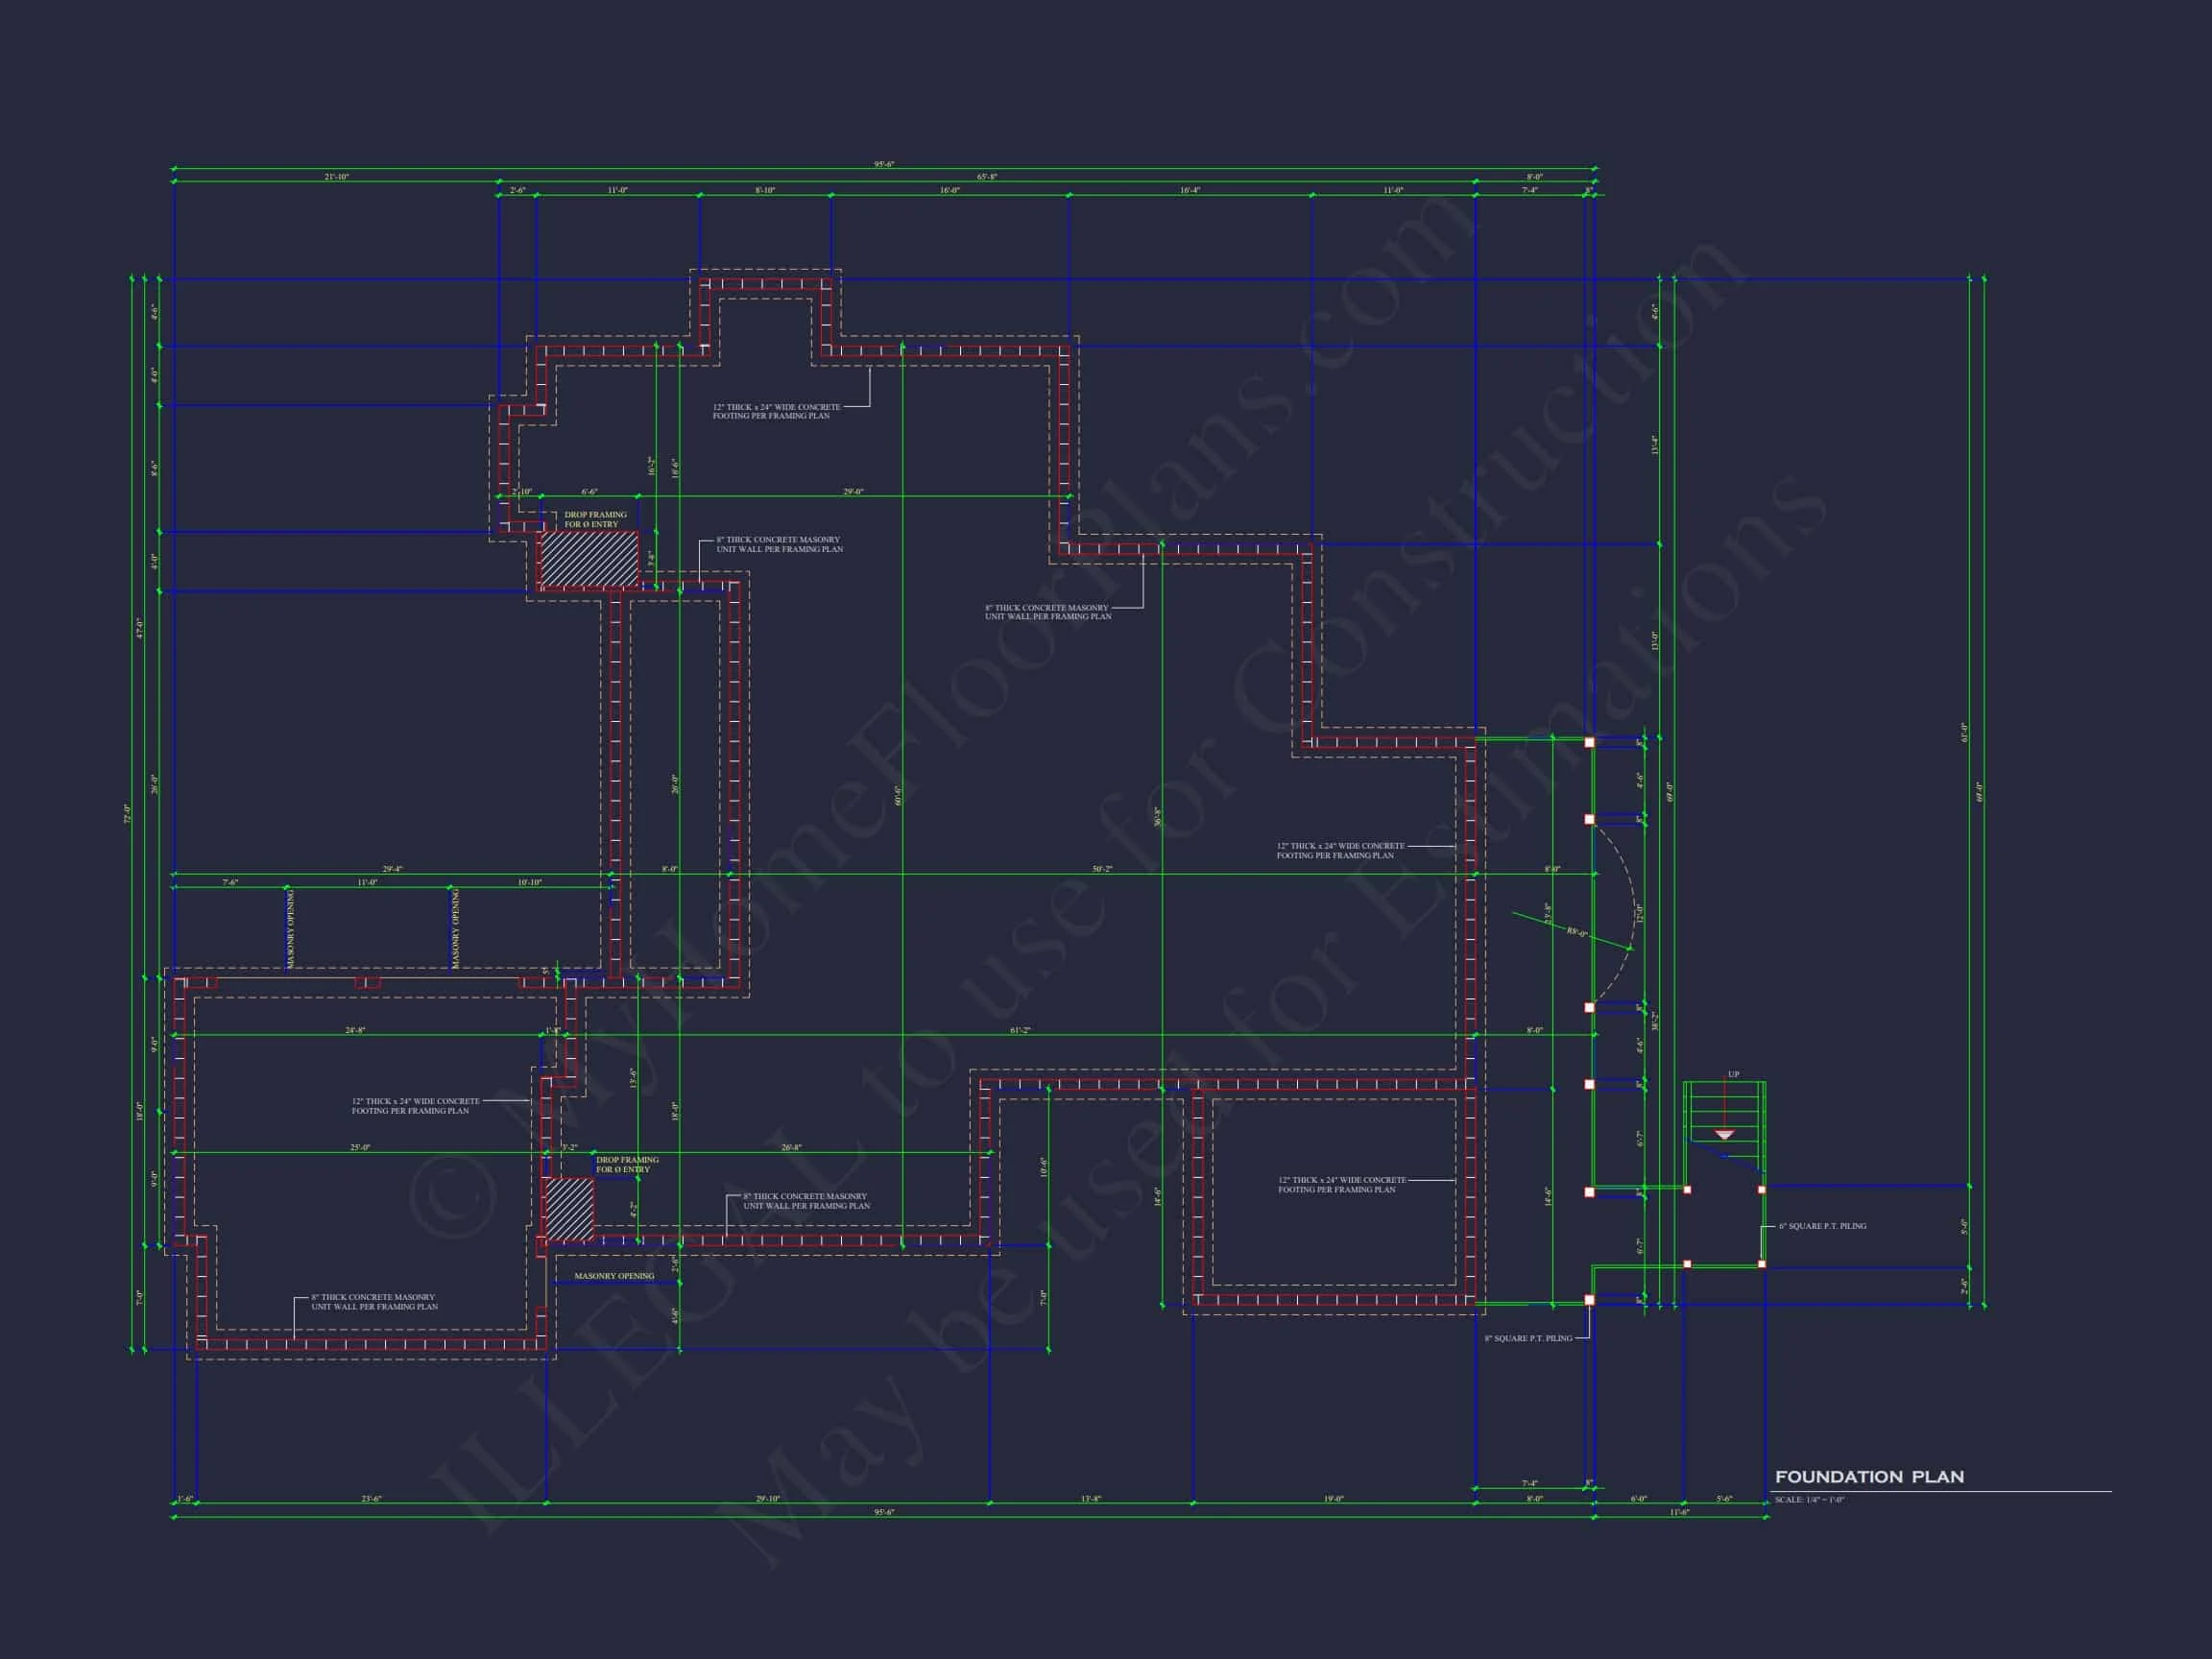
Task: Select the stair UP label
Action: (x=1733, y=1075)
